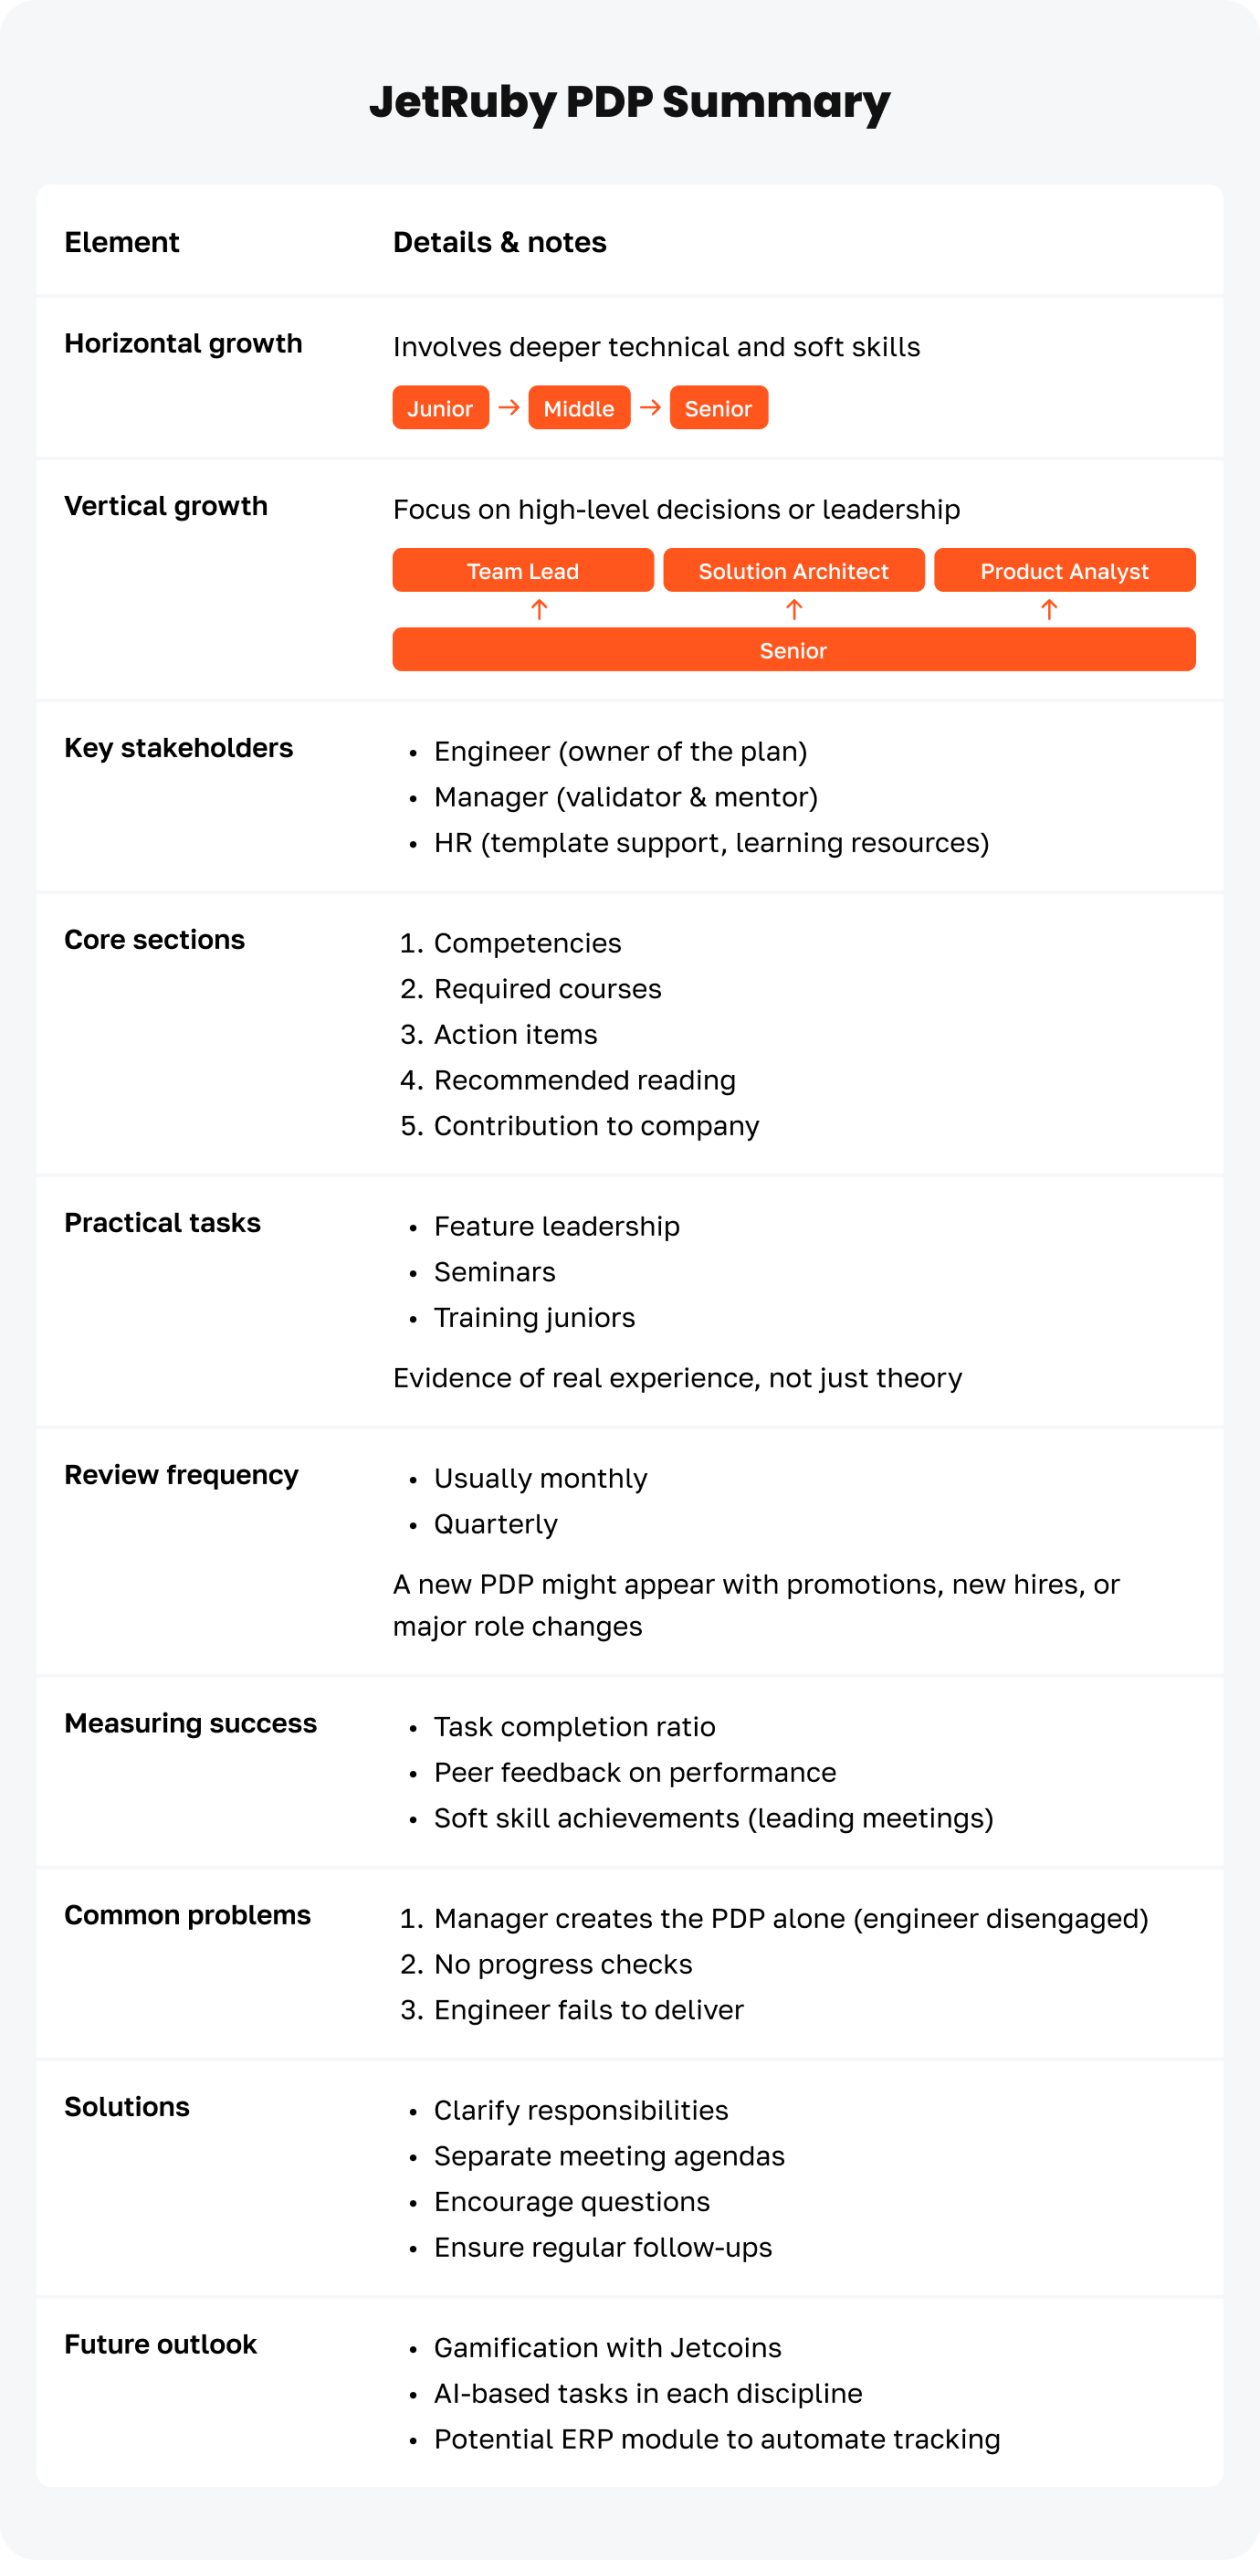Screen dimensions: 1260x2560
Task: Click the arrow between Middle and Senior
Action: pyautogui.click(x=650, y=408)
